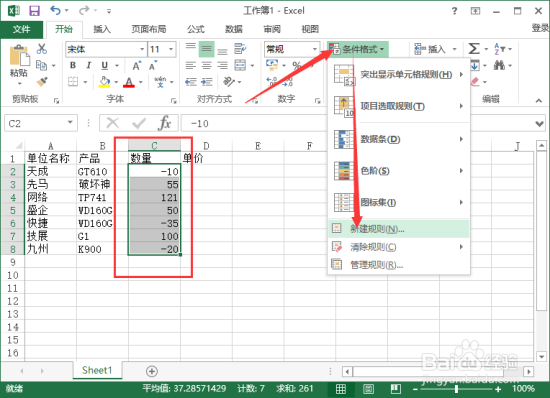Open the font name 宋体 dropdown
Image resolution: width=550 pixels, height=398 pixels.
142,49
